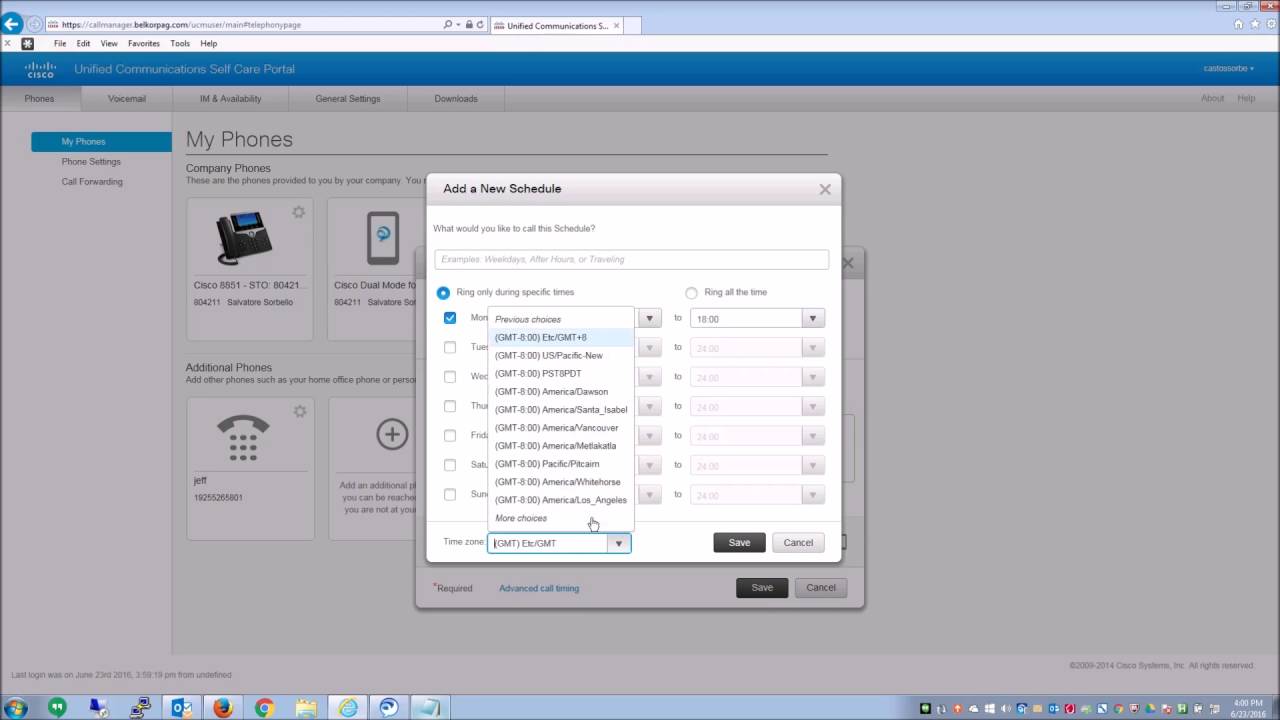Click Cancel in the background dialog

point(821,588)
